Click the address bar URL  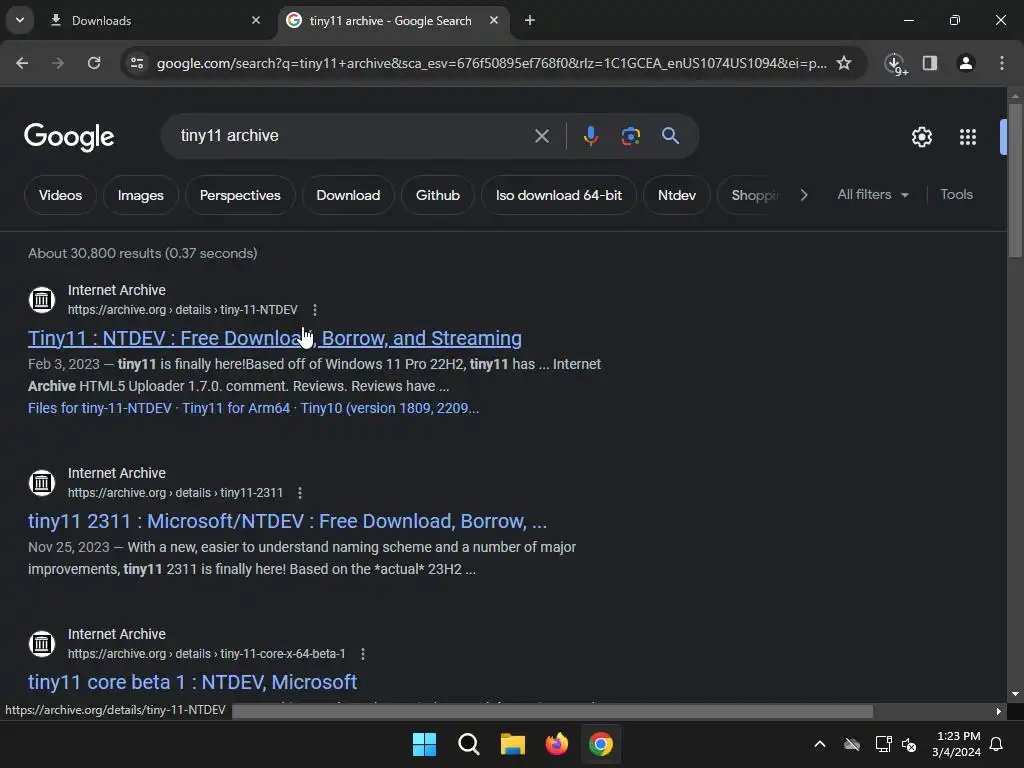tap(491, 63)
